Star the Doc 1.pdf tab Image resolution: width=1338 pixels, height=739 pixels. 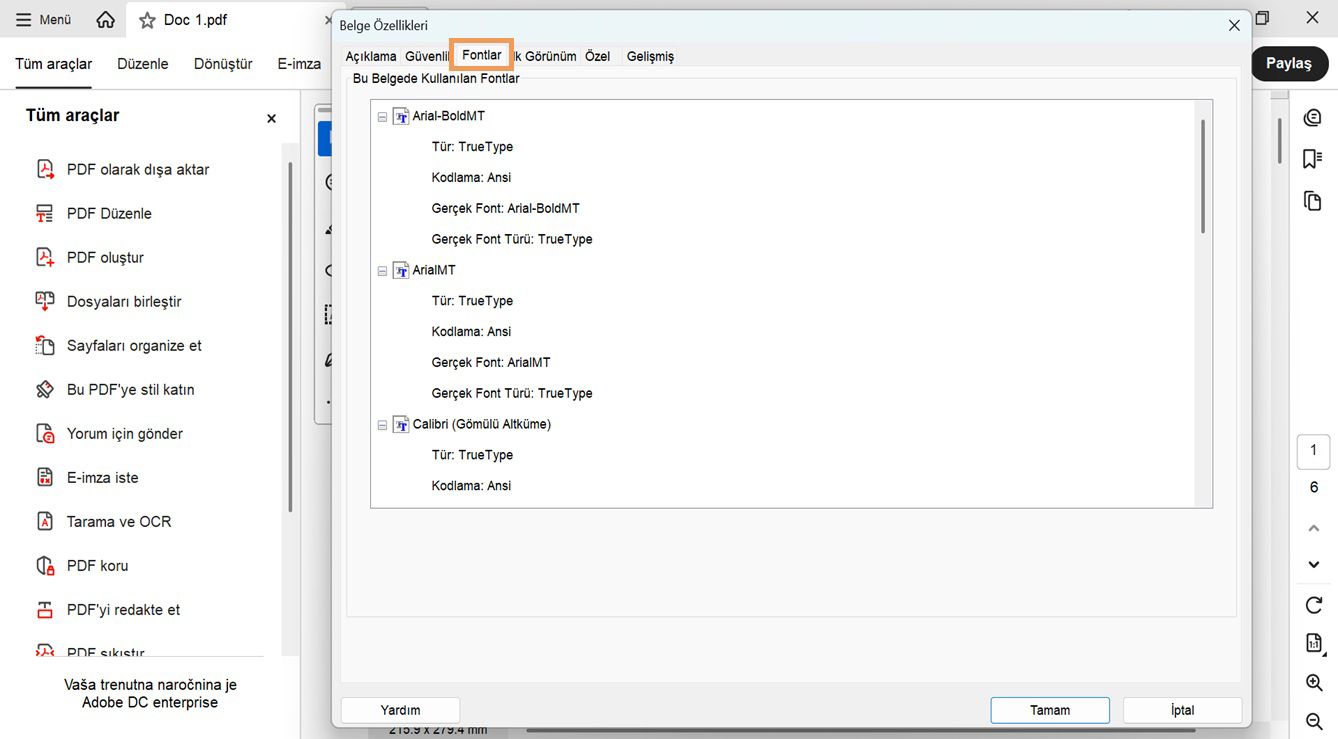coord(147,20)
